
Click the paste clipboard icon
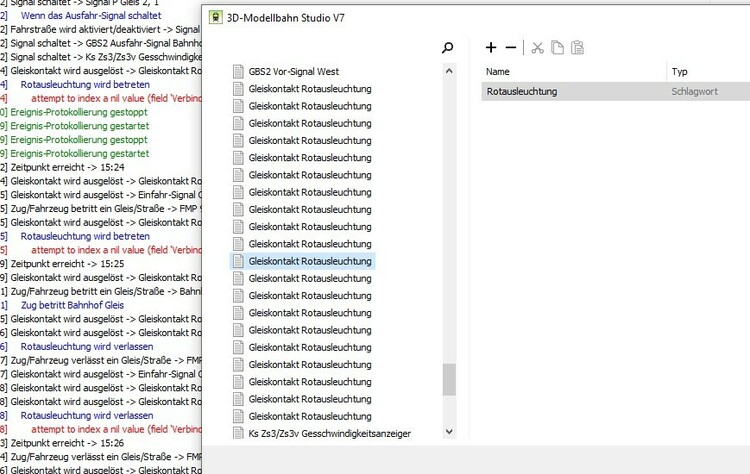click(578, 47)
